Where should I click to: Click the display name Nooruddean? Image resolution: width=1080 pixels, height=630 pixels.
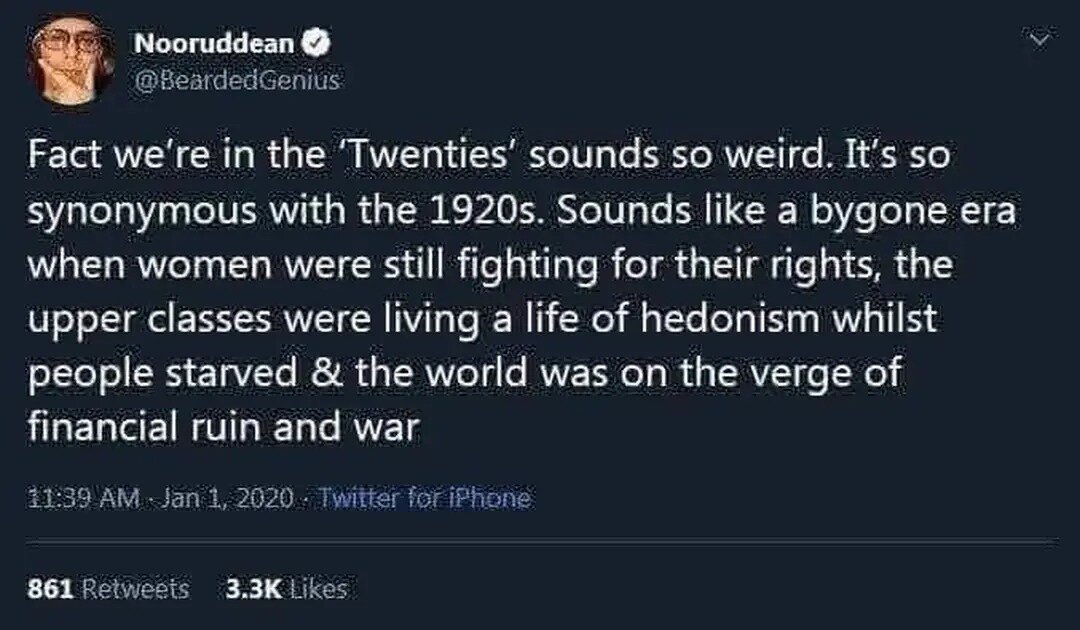coord(213,43)
